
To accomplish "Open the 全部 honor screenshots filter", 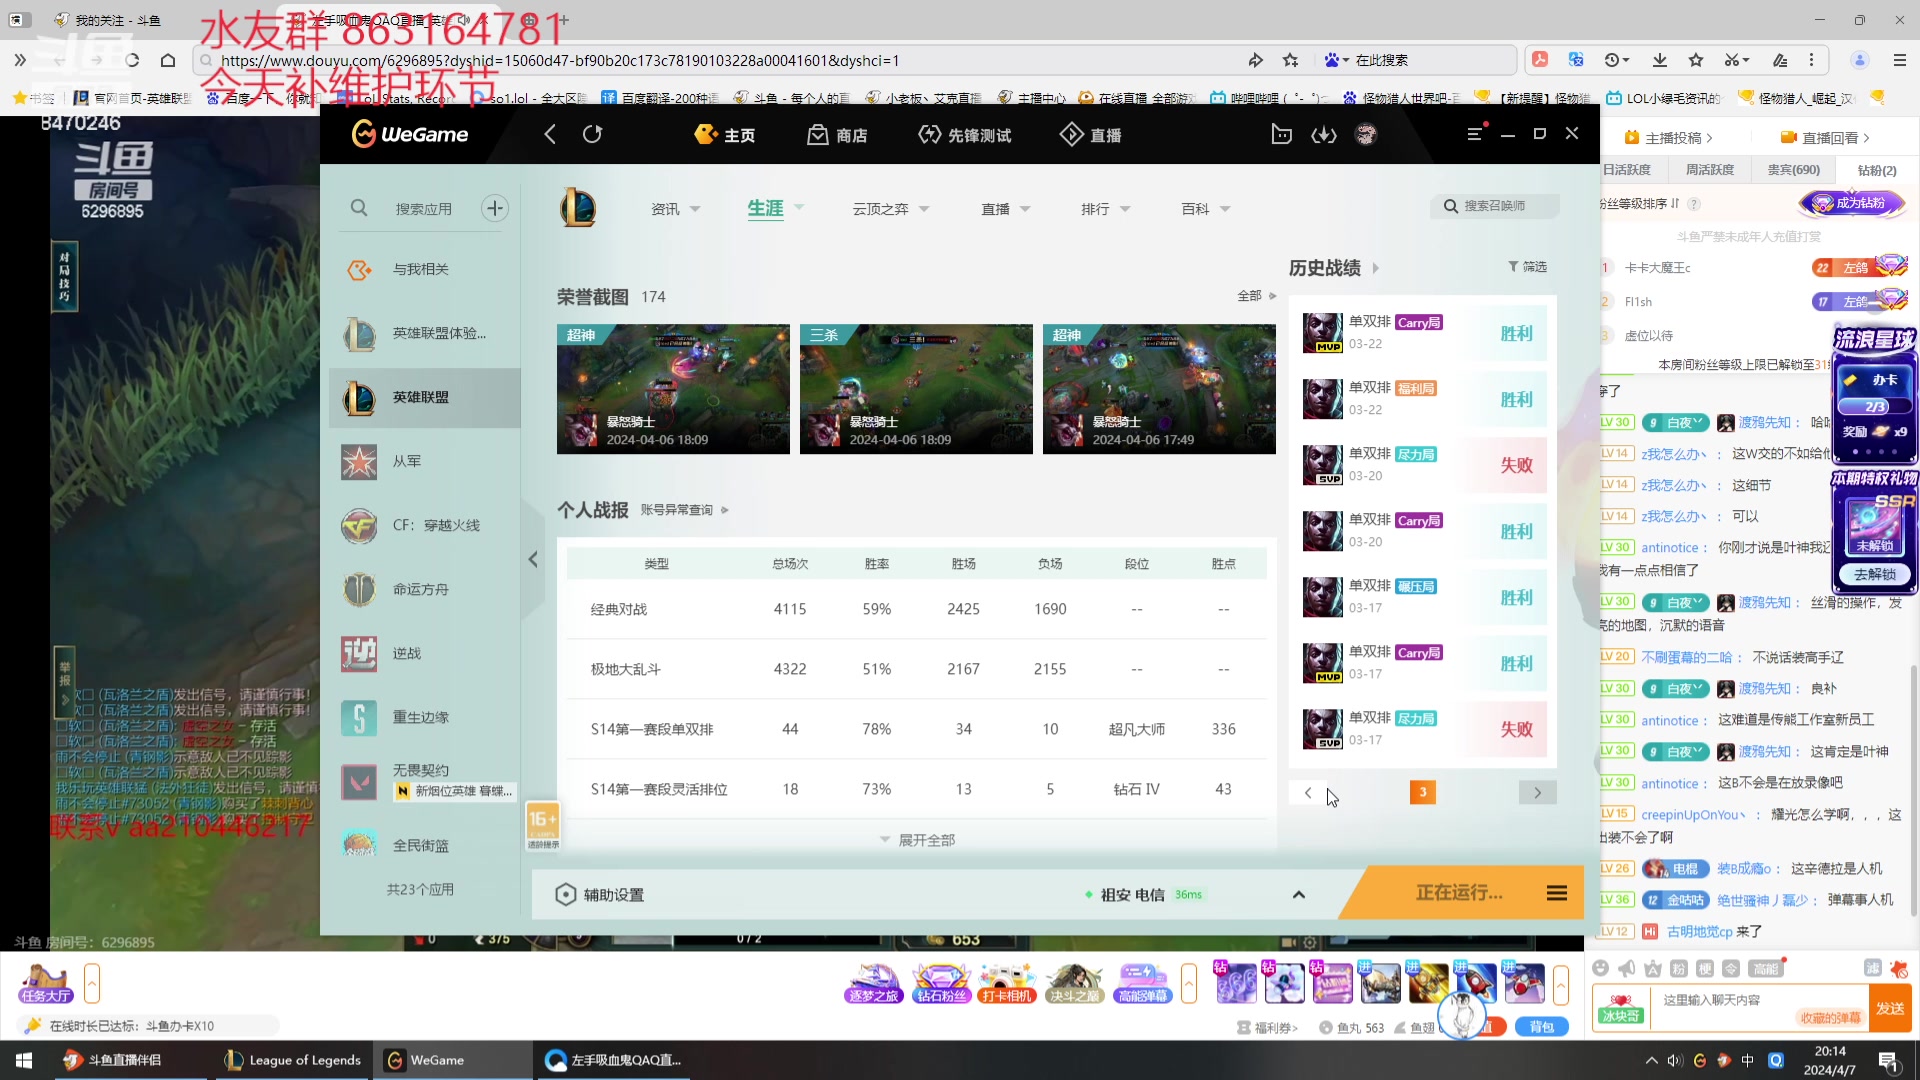I will [1249, 296].
